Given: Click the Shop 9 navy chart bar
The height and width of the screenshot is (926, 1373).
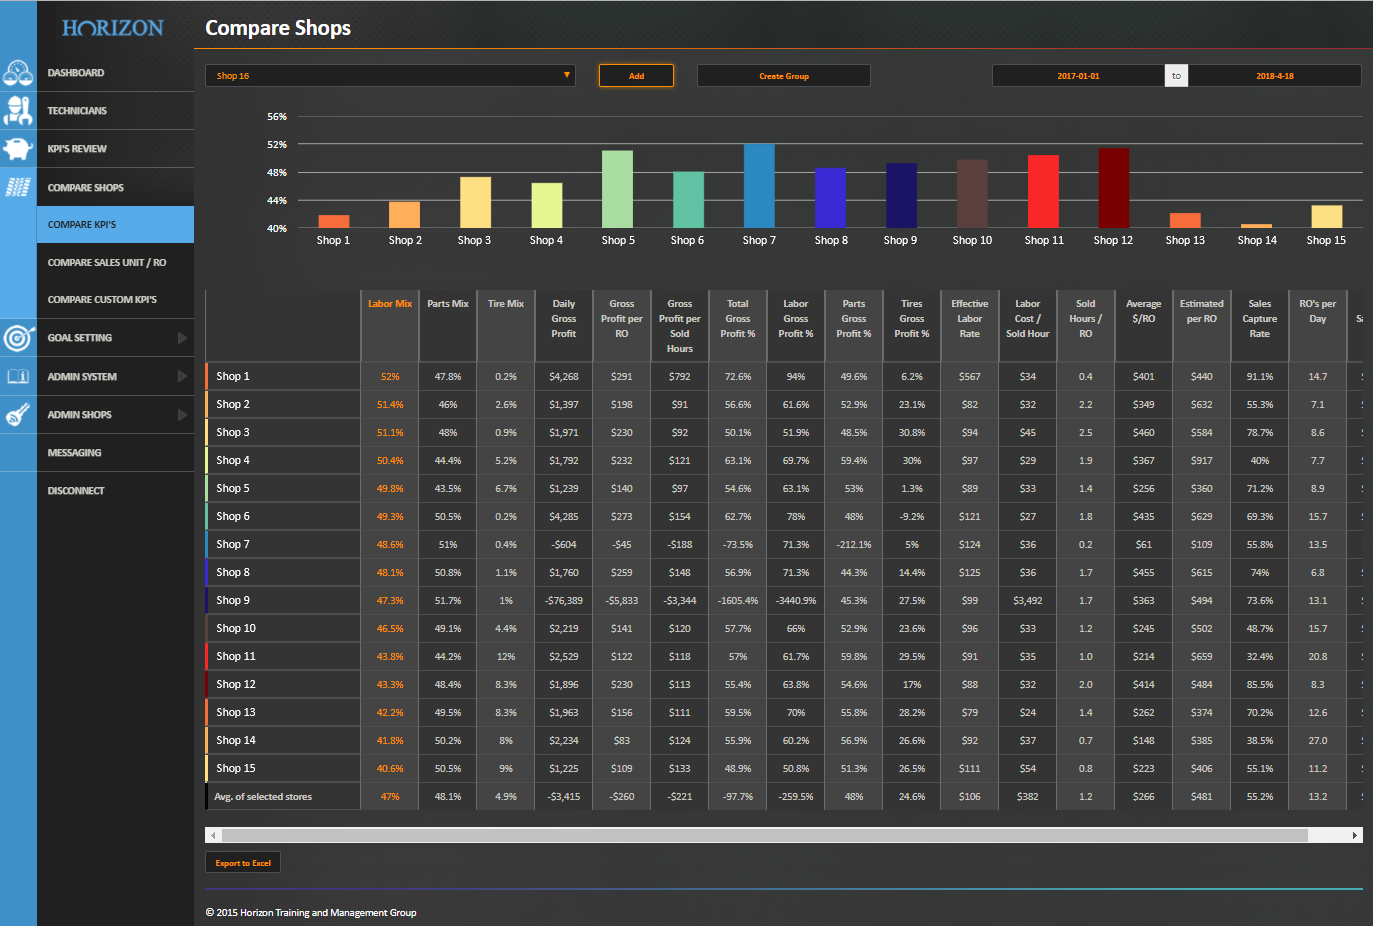Looking at the screenshot, I should click(x=901, y=196).
